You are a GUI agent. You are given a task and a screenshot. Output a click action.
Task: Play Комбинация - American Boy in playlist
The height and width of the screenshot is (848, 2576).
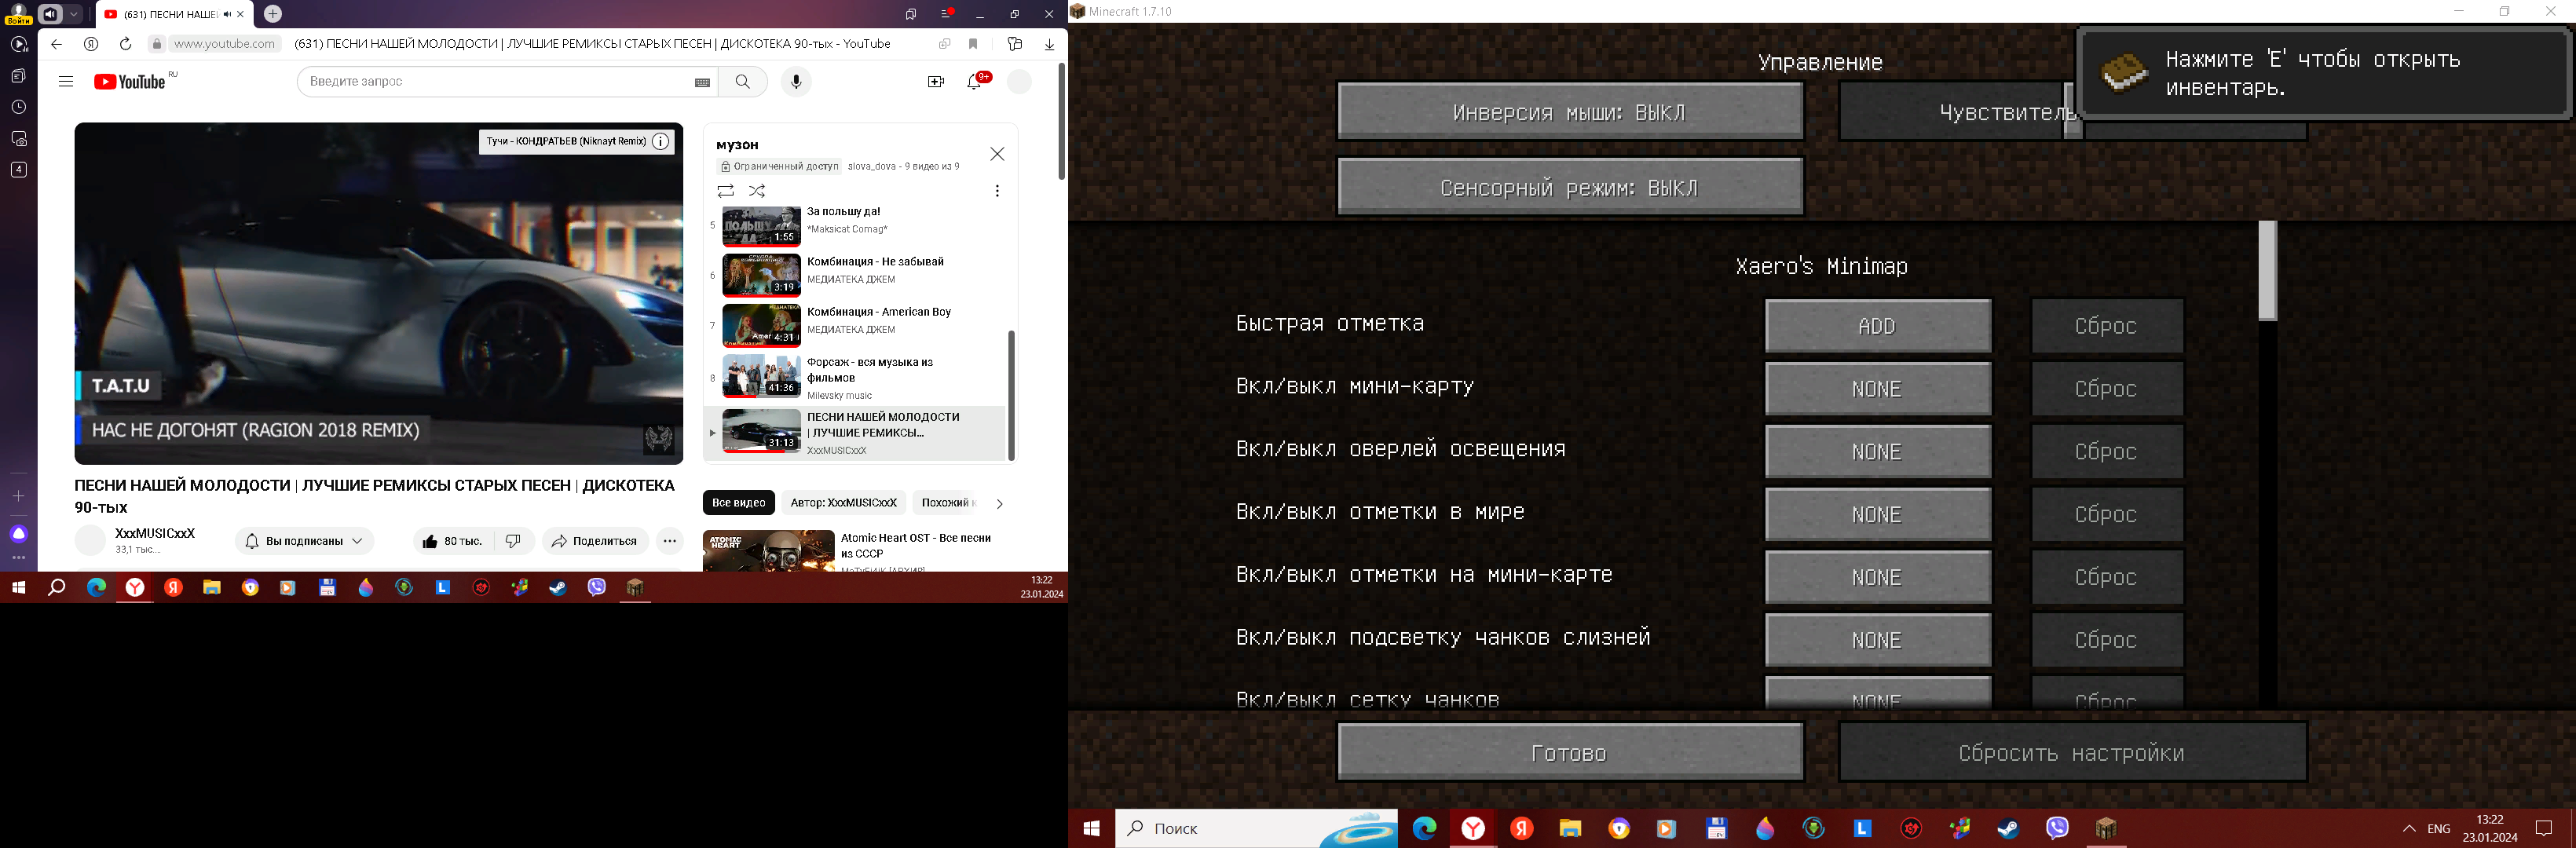[x=853, y=325]
